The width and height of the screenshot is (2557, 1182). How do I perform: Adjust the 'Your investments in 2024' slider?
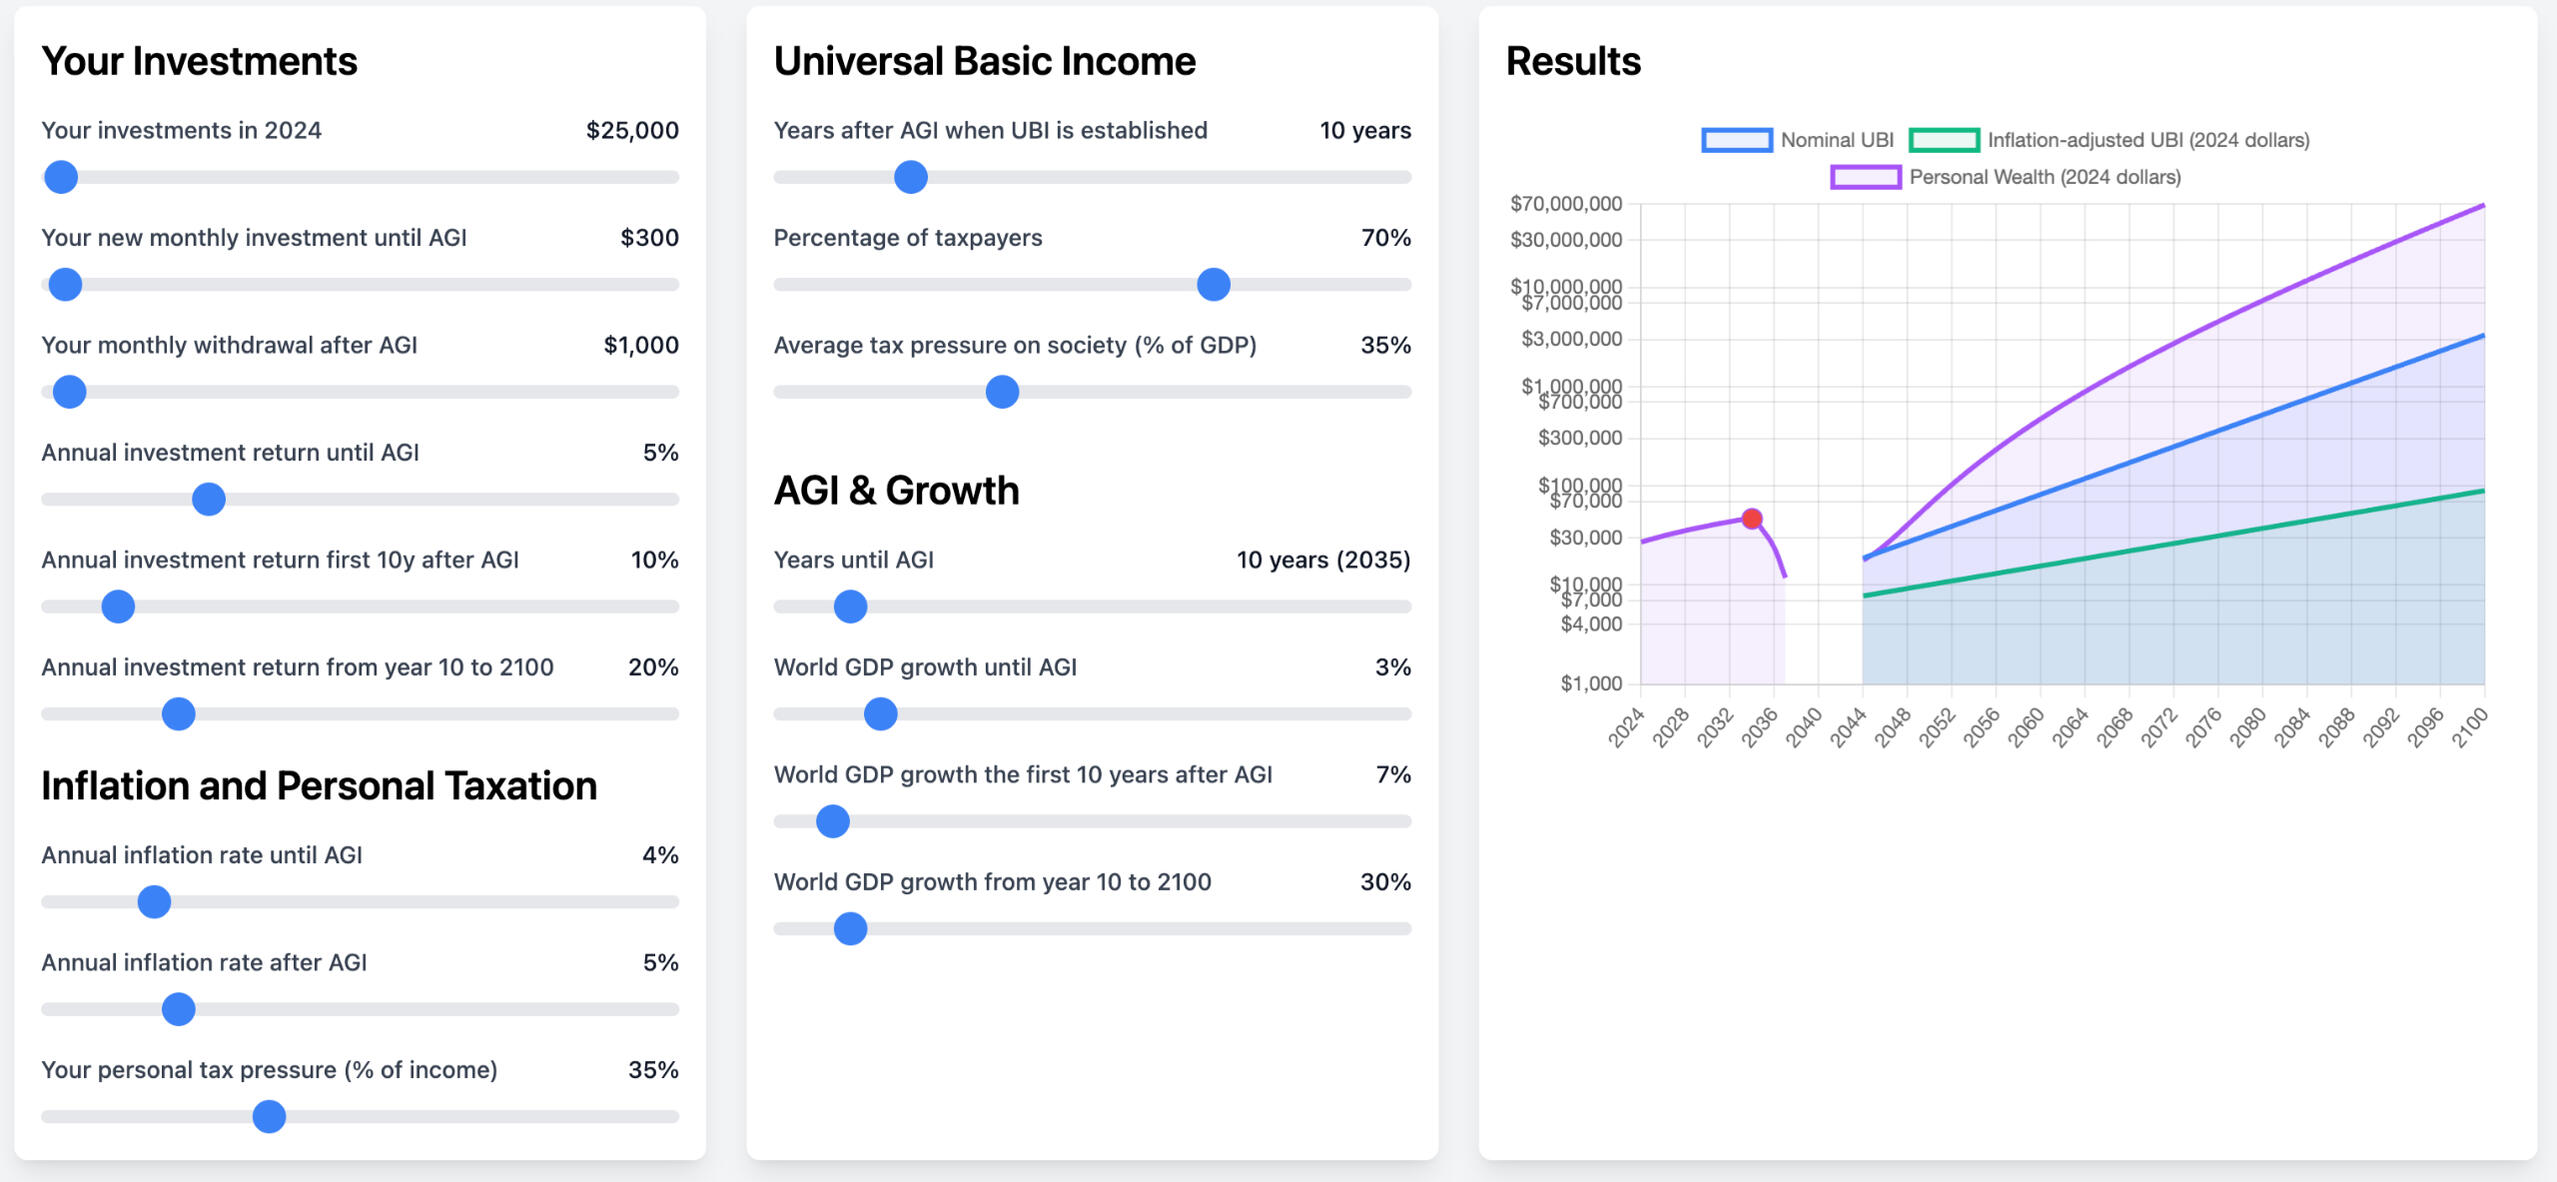click(61, 176)
